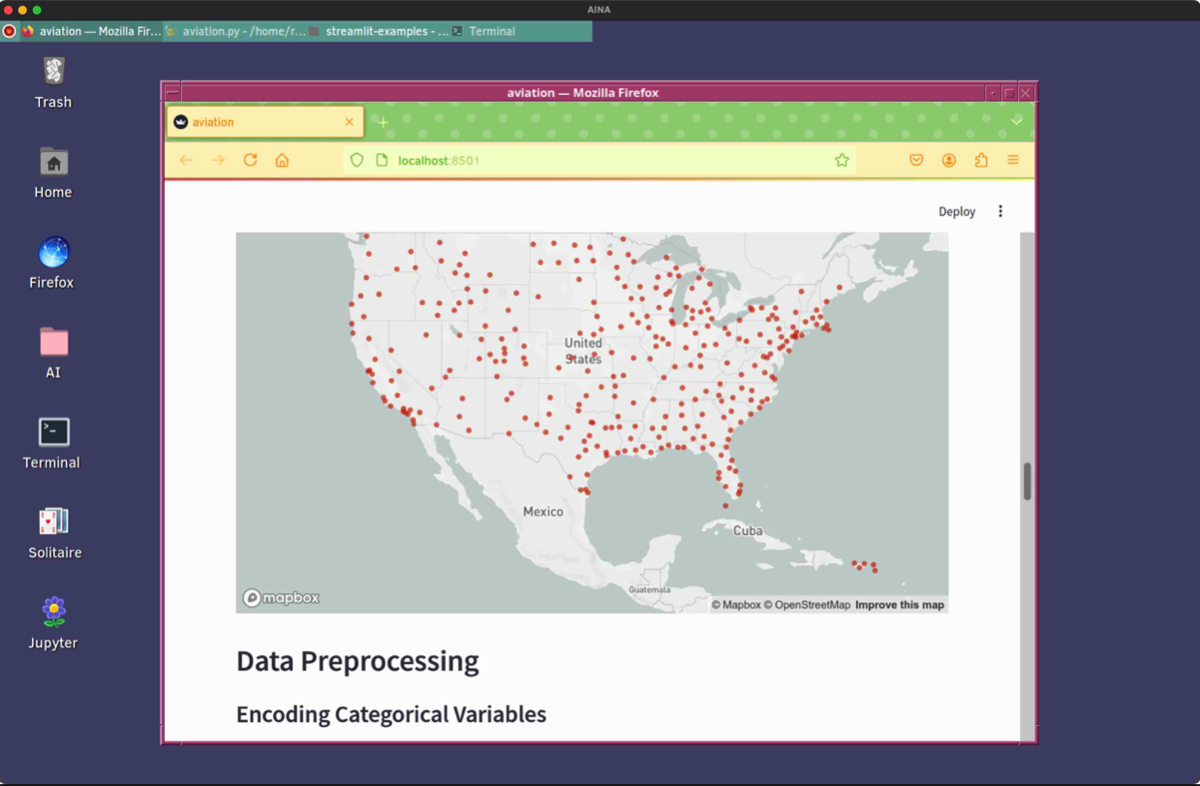Open the Jupyter desktop icon
This screenshot has width=1200, height=786.
[54, 622]
